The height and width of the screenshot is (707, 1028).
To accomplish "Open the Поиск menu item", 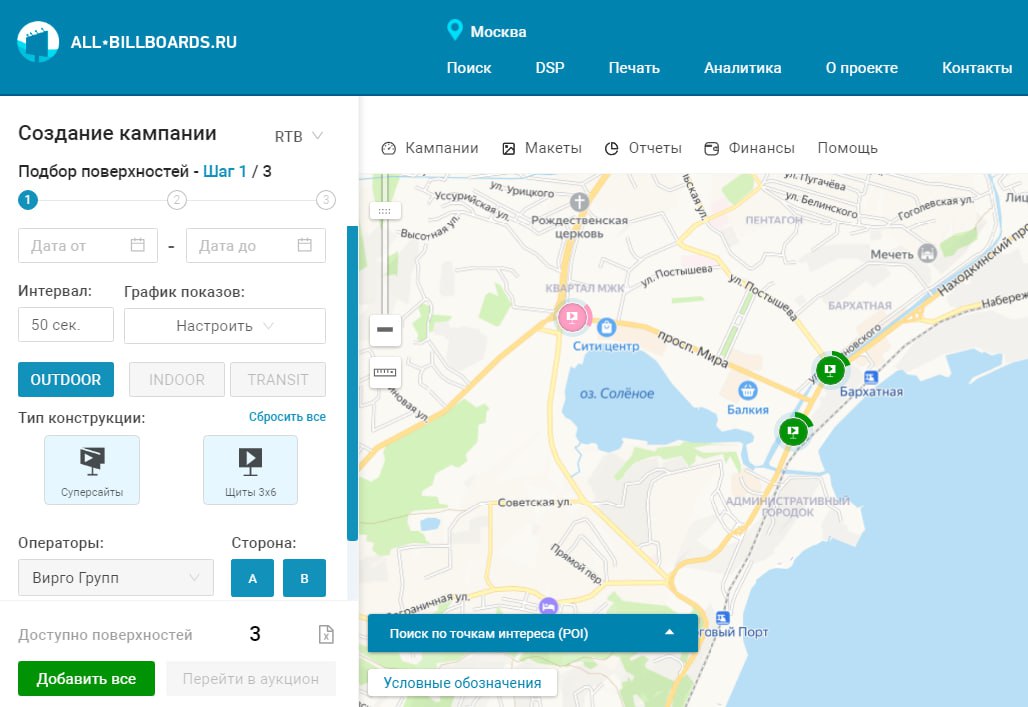I will click(469, 68).
